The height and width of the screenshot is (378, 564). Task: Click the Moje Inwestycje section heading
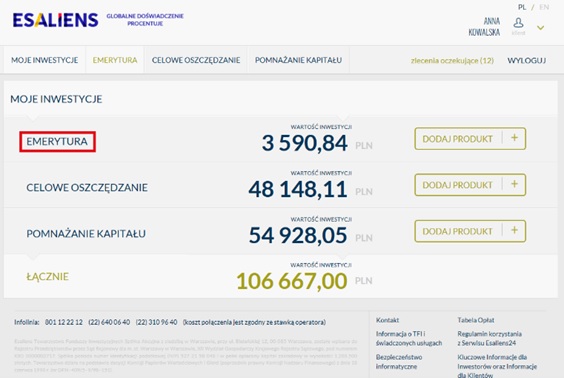(56, 99)
